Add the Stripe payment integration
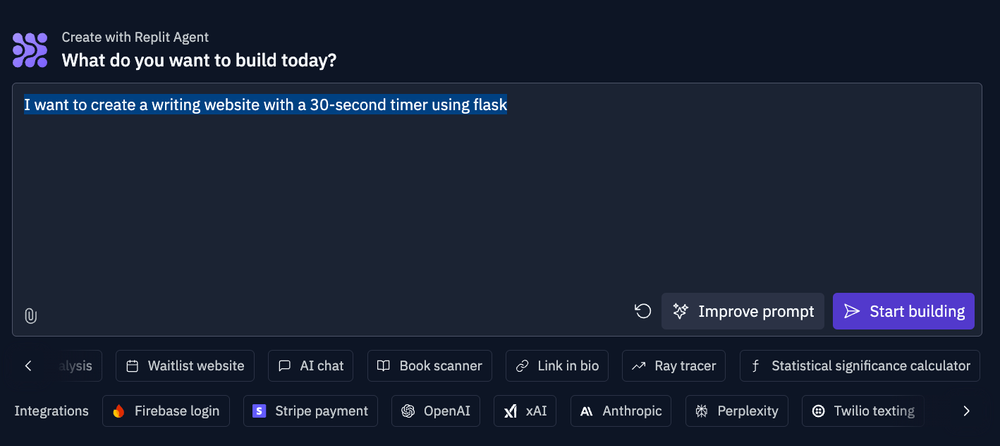Image resolution: width=1000 pixels, height=446 pixels. [x=311, y=411]
